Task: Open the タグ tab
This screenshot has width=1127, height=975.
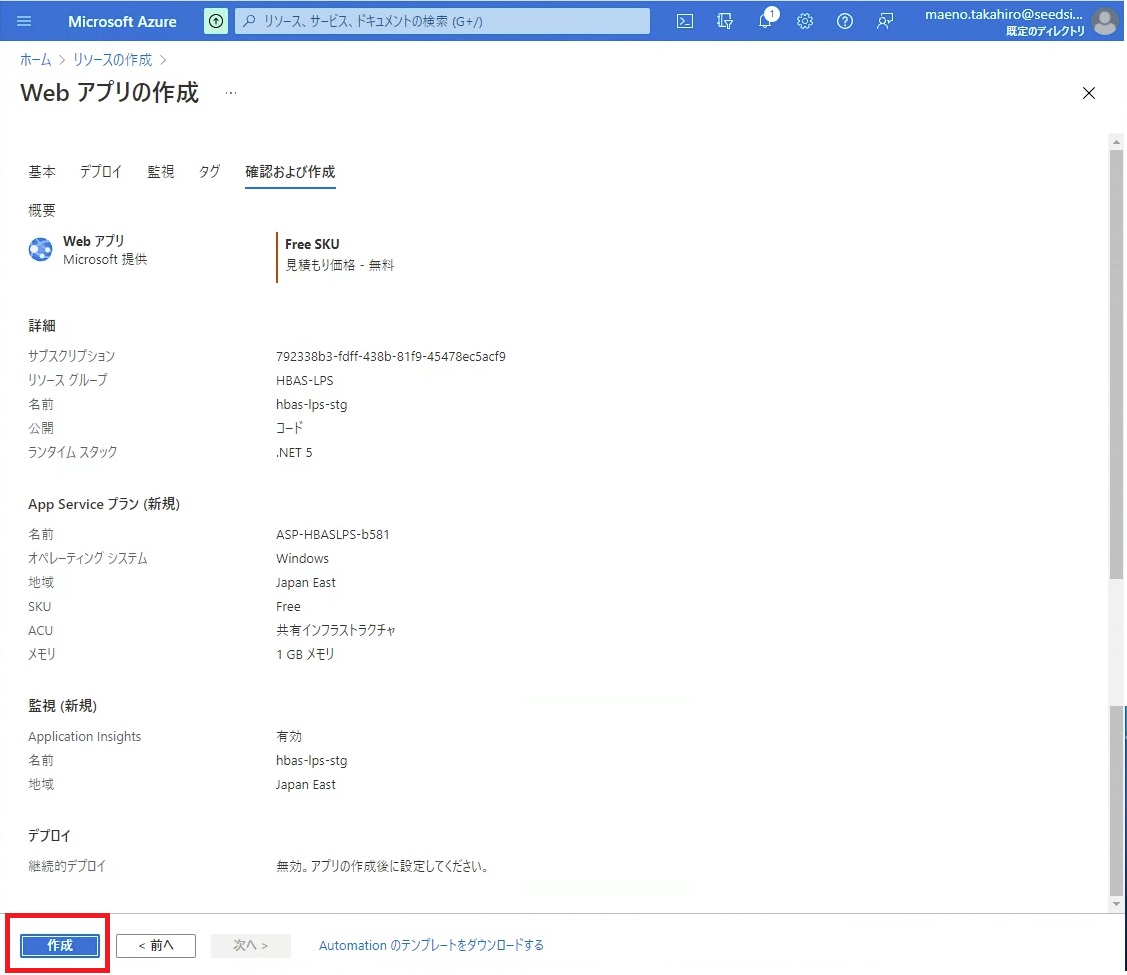Action: 209,172
